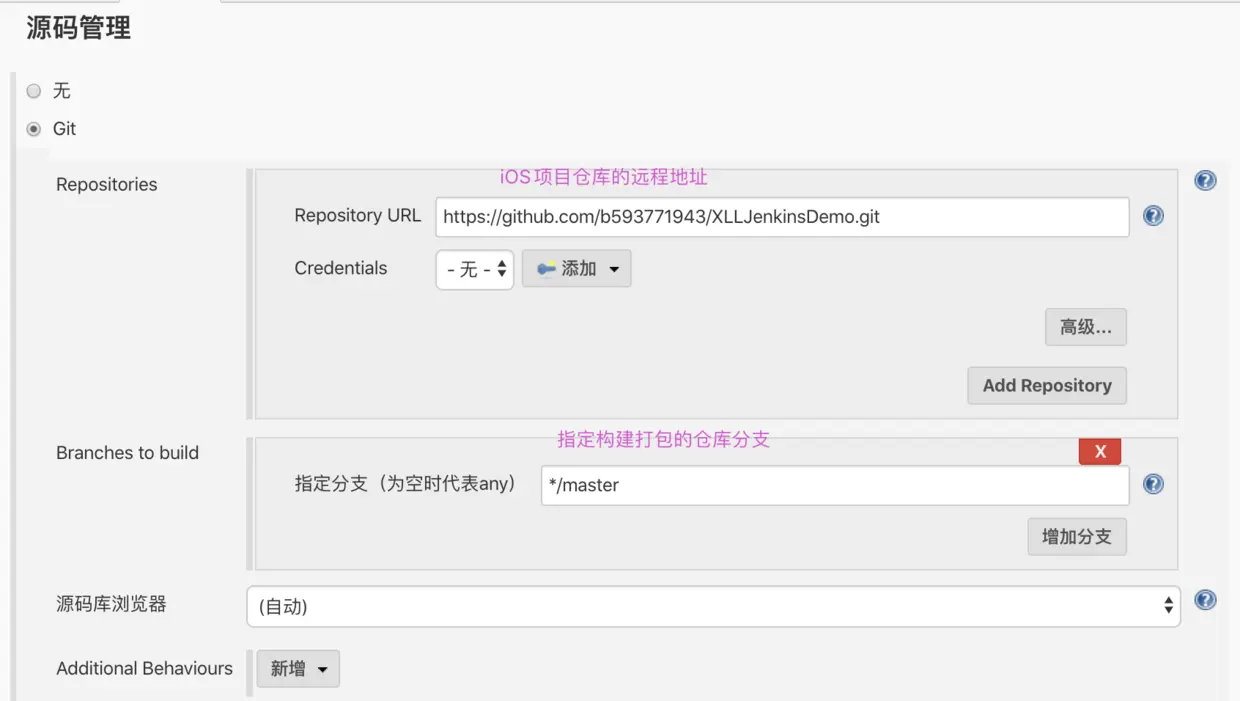Delete the branch with the red X button
The image size is (1240, 701).
(1100, 451)
